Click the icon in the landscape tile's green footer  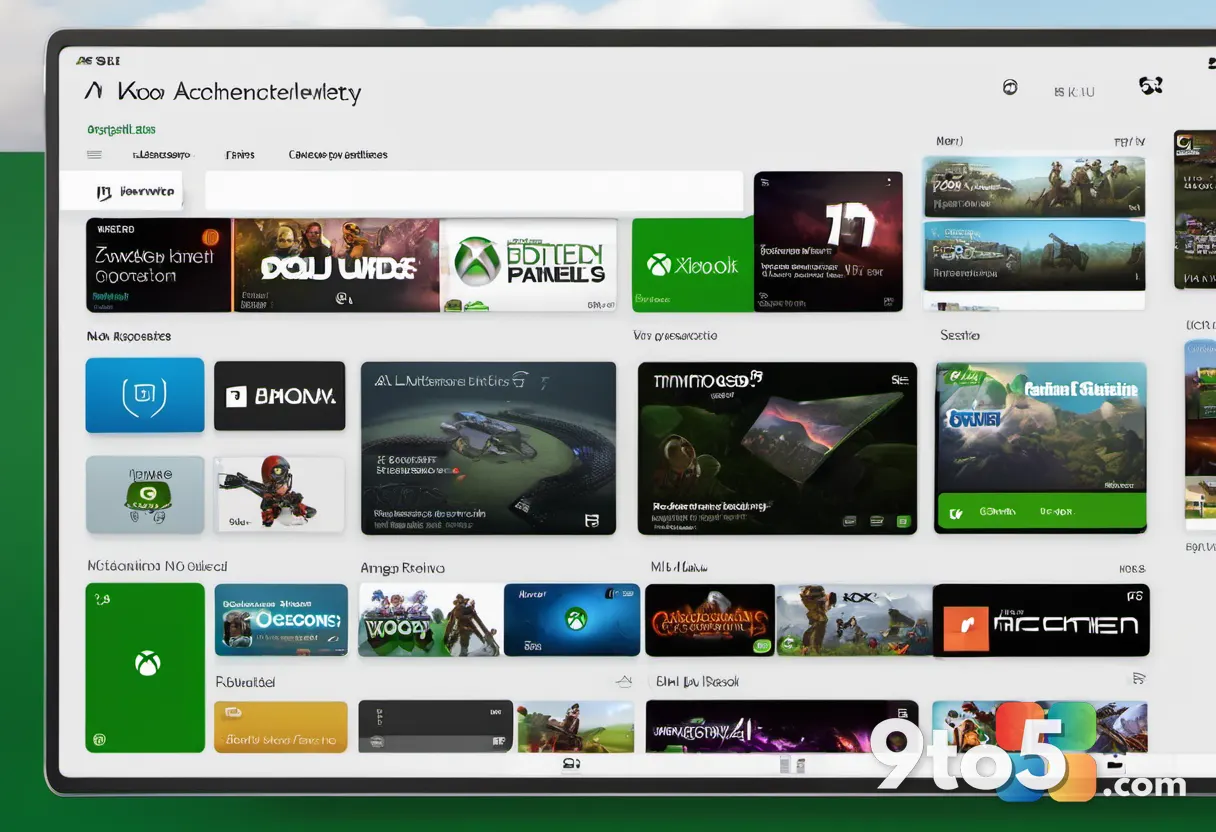tap(956, 513)
